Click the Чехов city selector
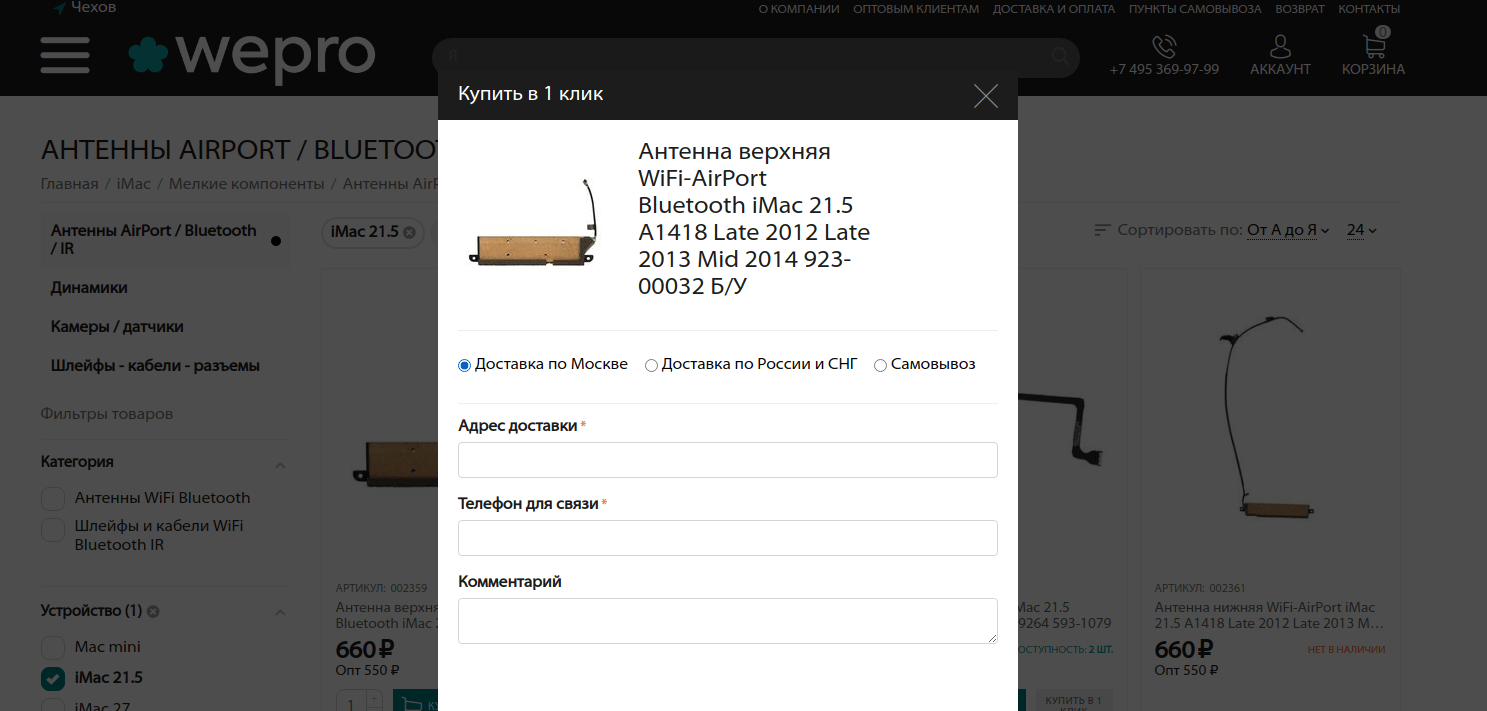This screenshot has height=711, width=1487. click(x=94, y=8)
